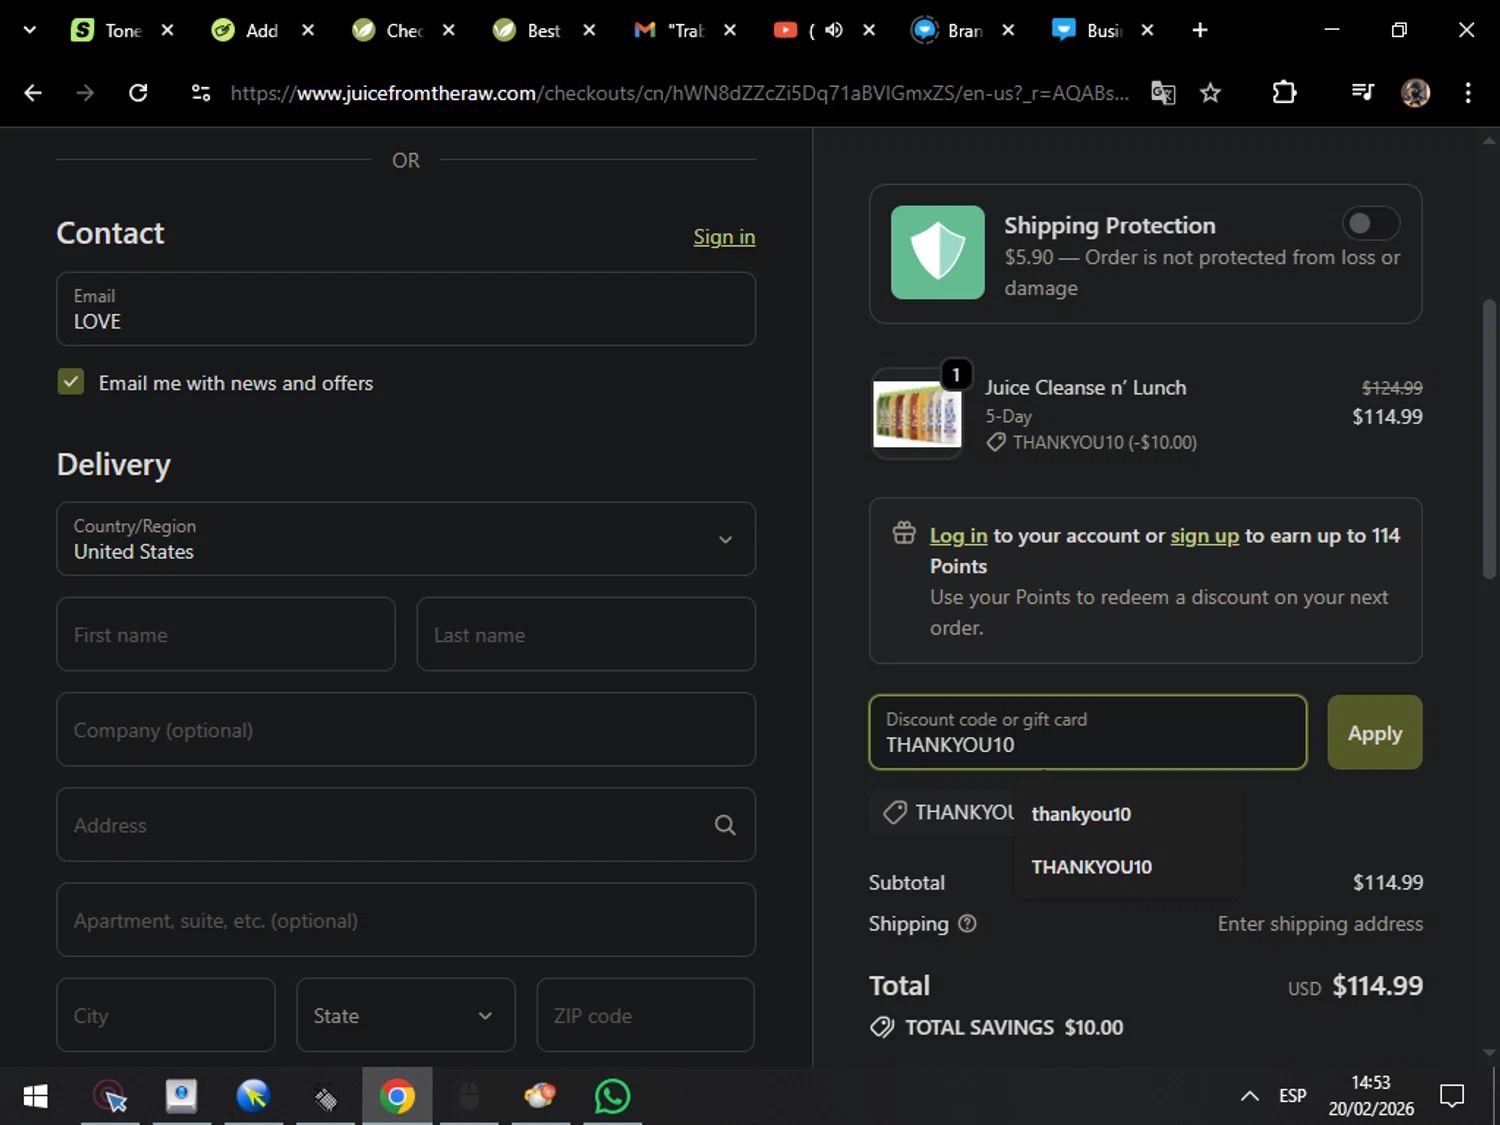Click the Juice Cleanse product thumbnail
The image size is (1500, 1125).
917,413
